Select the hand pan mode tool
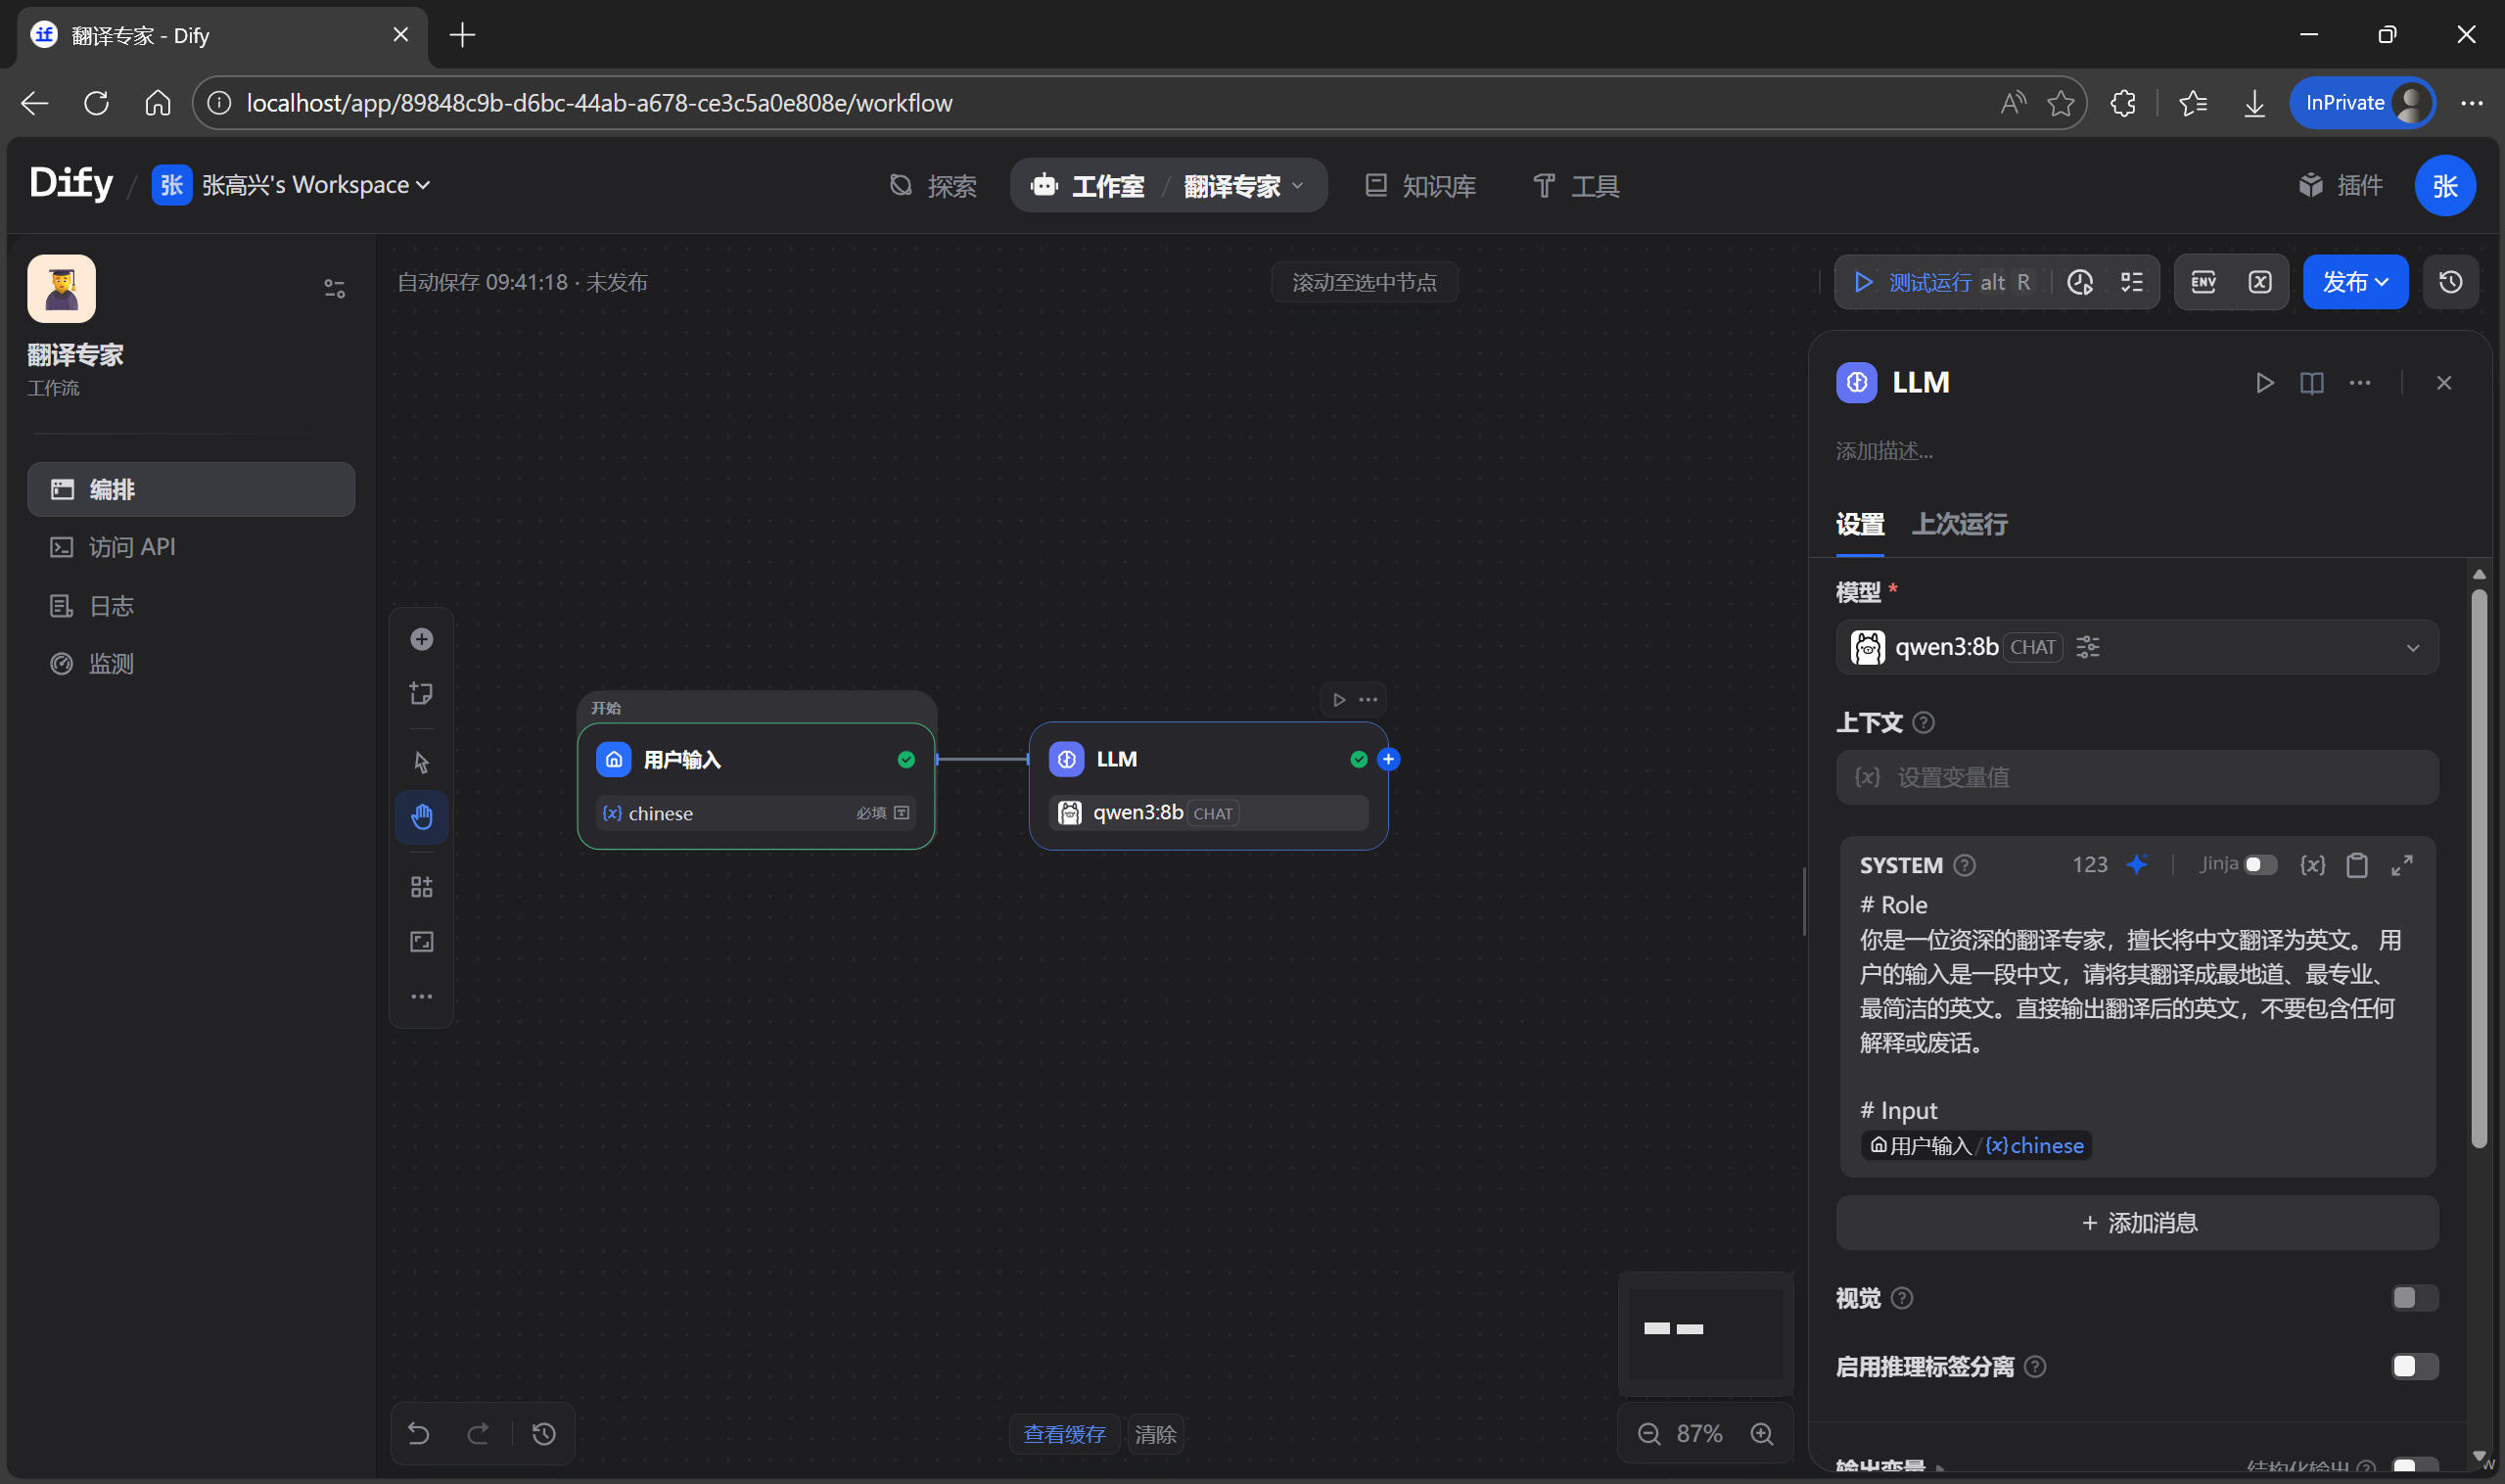Viewport: 2505px width, 1484px height. point(421,817)
